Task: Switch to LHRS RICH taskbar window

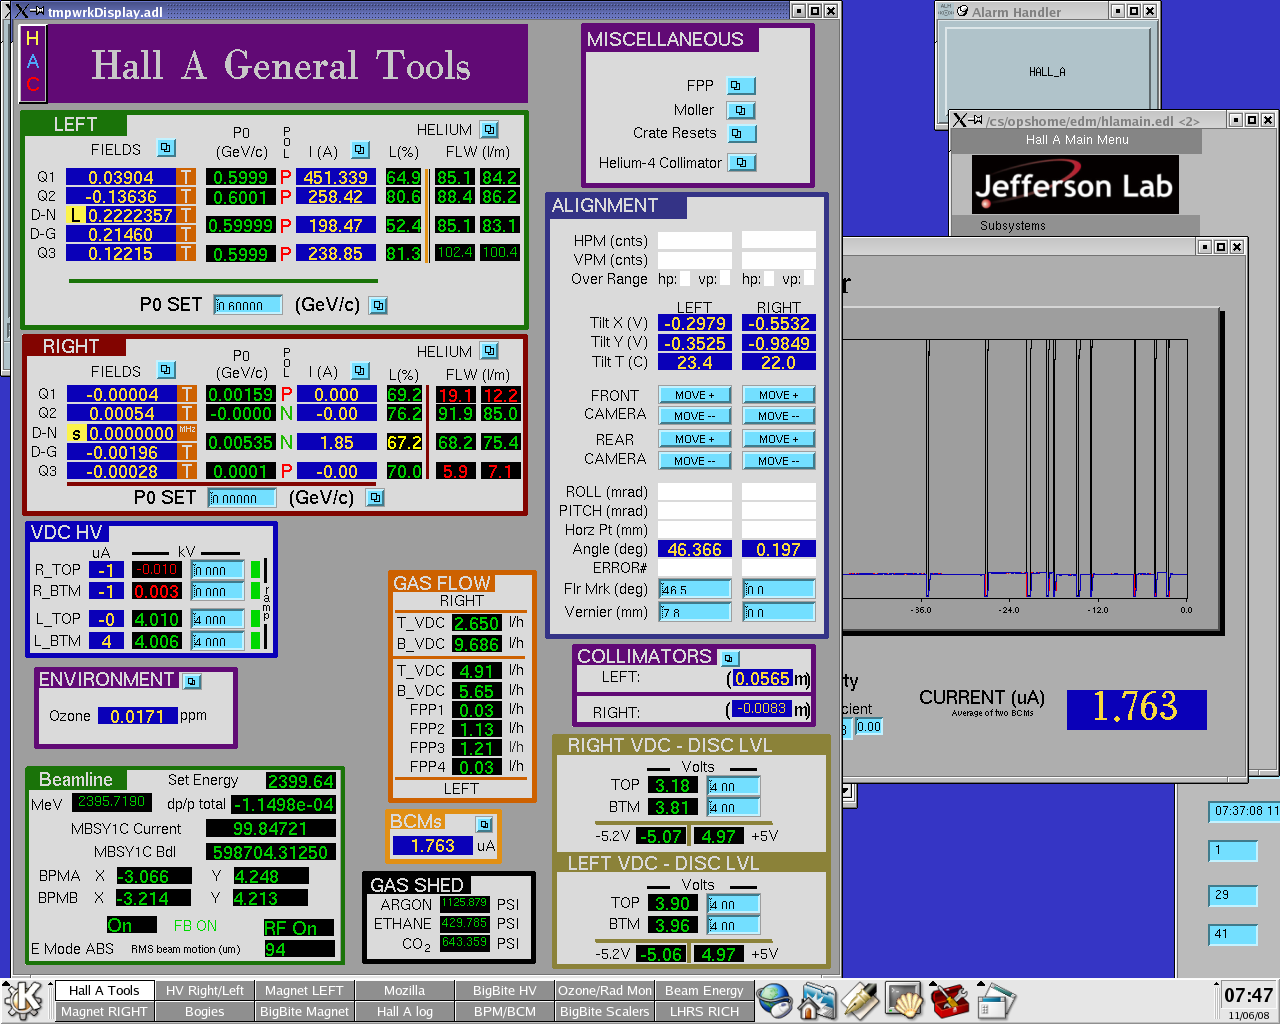Action: coord(704,1011)
